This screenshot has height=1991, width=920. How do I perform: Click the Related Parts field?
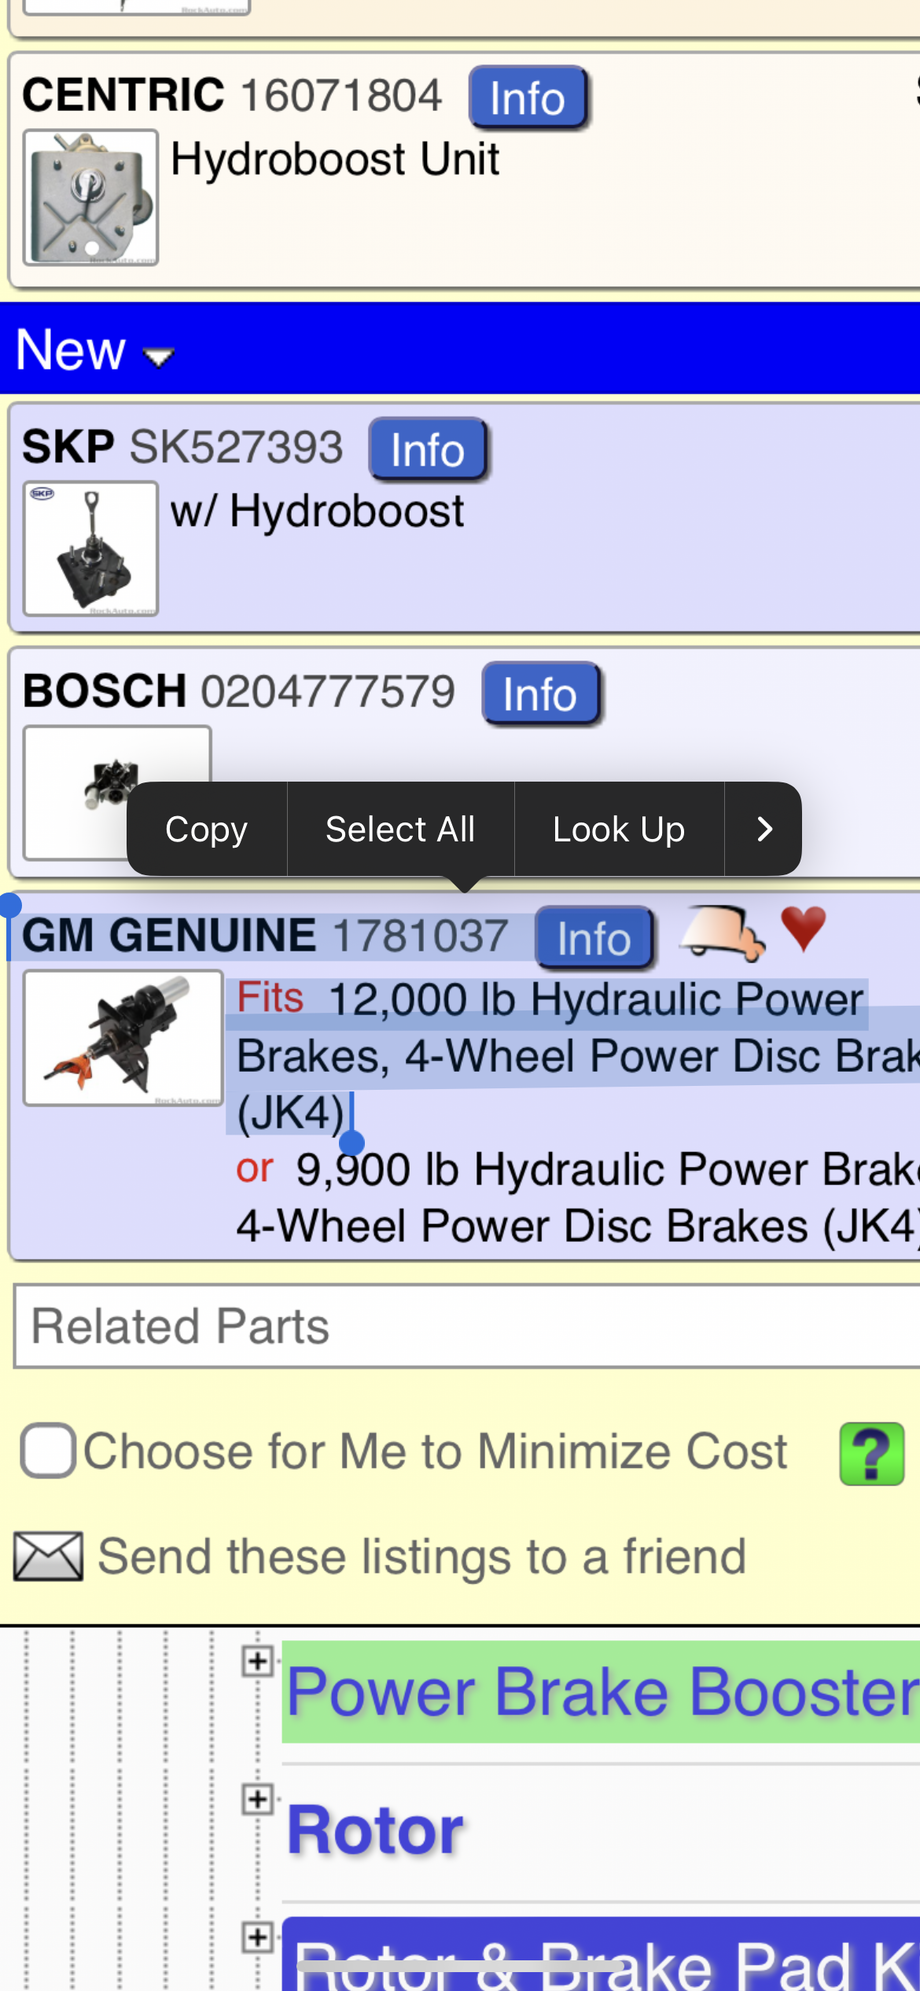(466, 1327)
